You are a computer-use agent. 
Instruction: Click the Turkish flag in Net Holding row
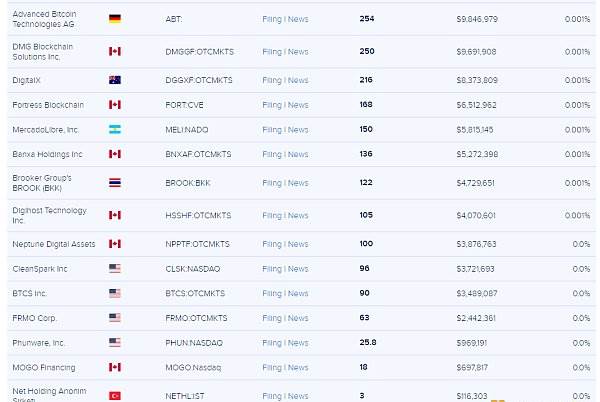point(115,395)
